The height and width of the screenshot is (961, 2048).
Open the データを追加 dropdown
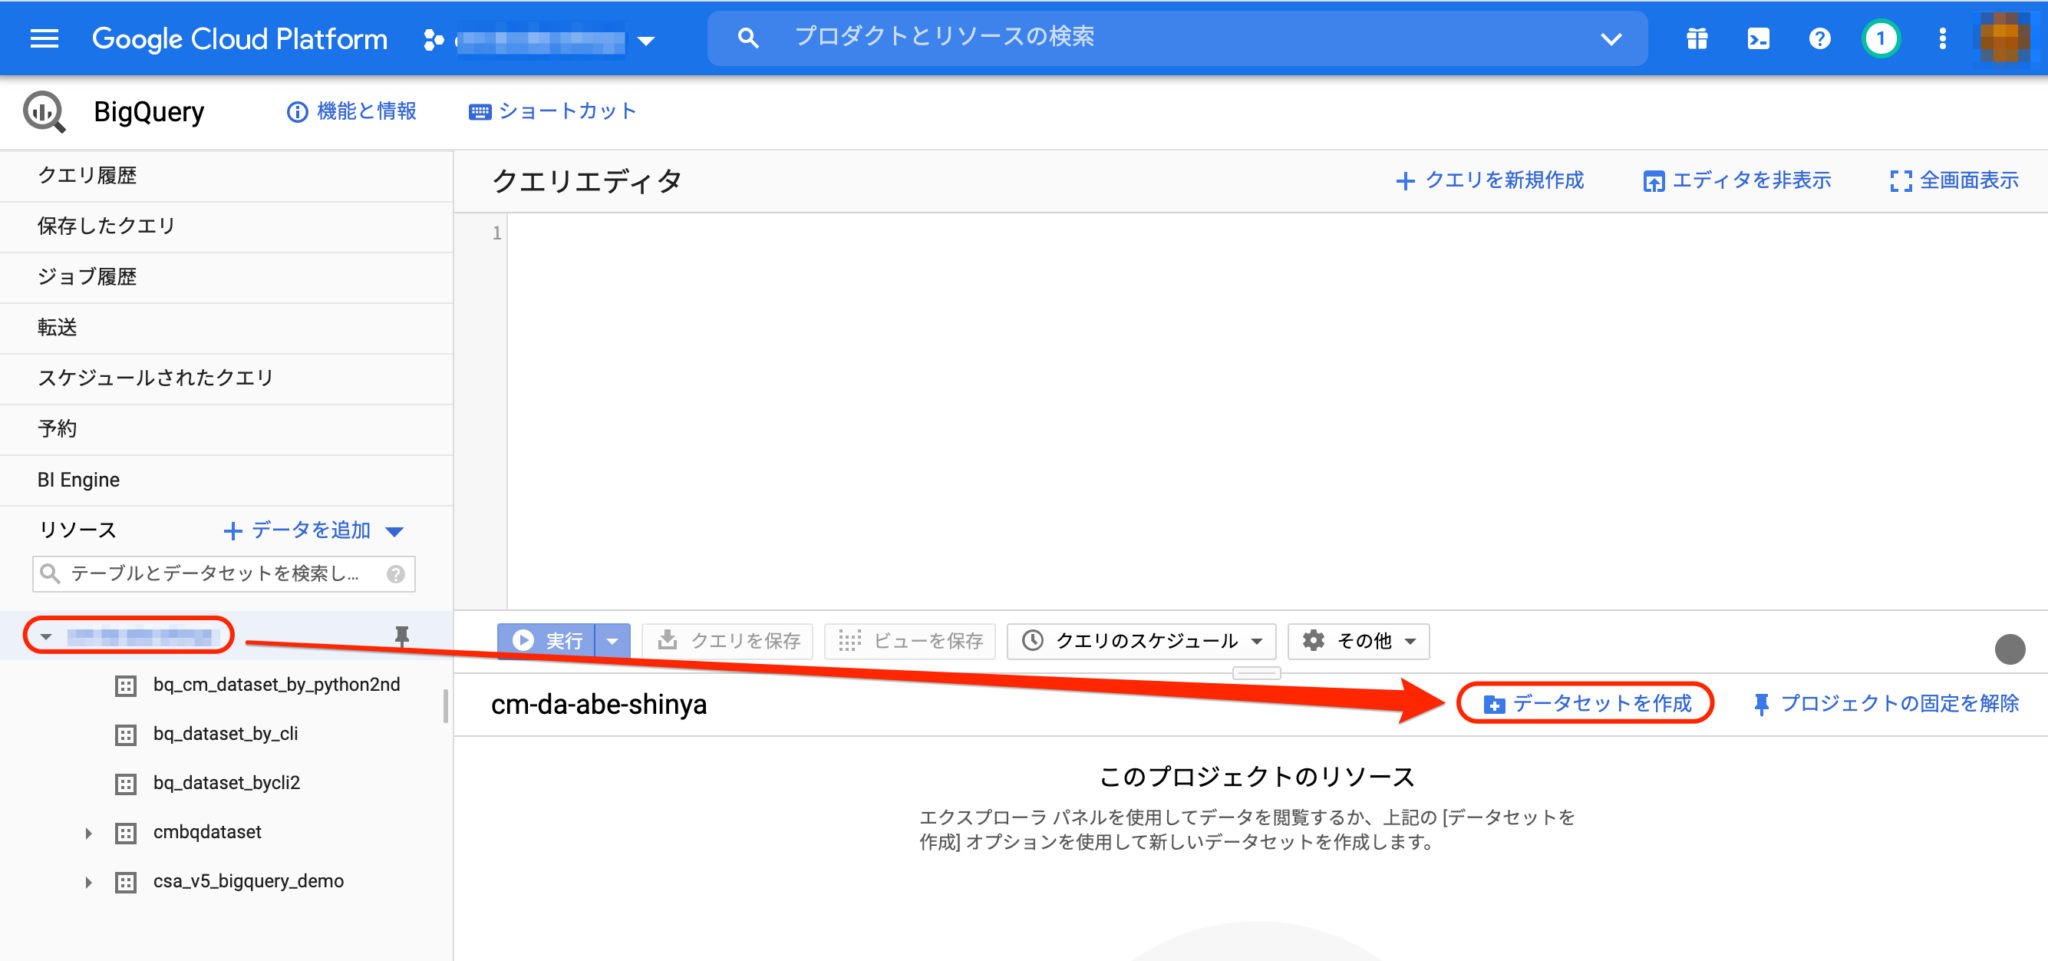click(395, 530)
